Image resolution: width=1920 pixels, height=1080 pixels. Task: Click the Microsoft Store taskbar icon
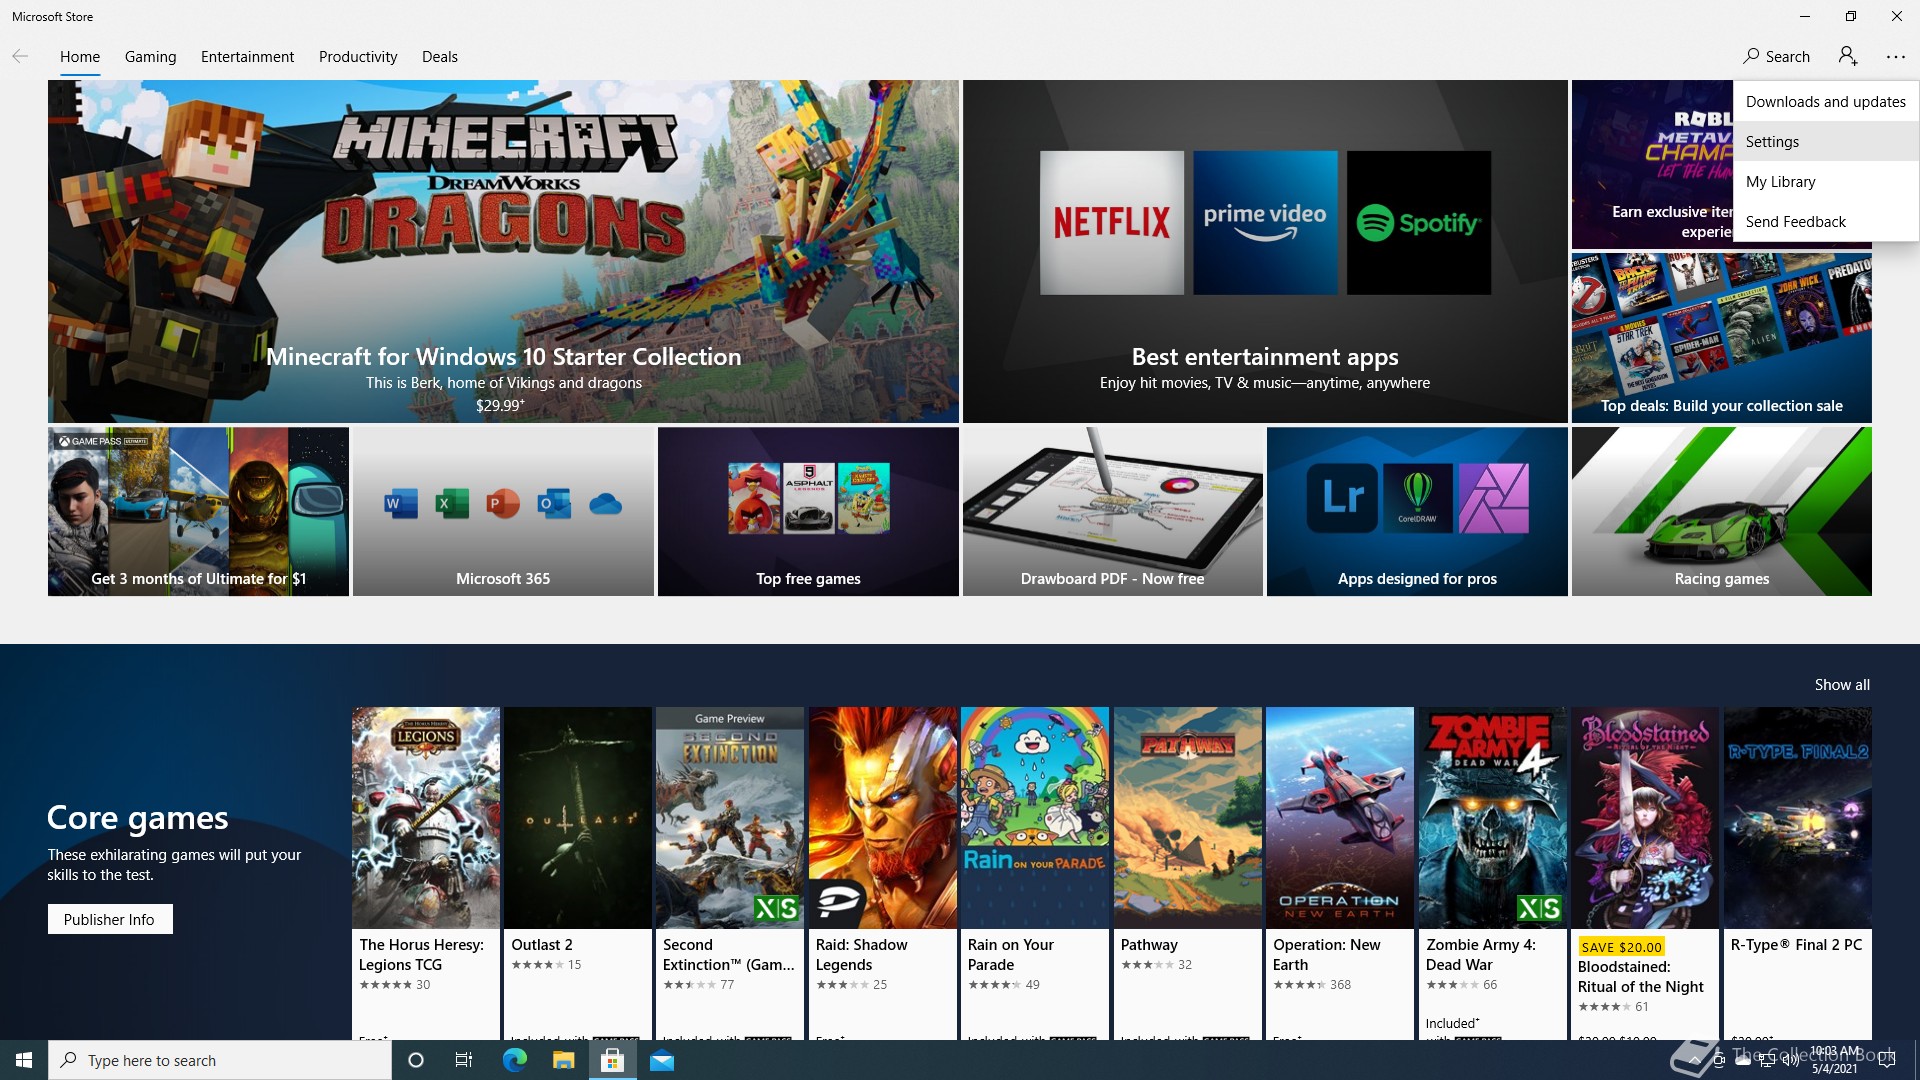click(x=612, y=1060)
